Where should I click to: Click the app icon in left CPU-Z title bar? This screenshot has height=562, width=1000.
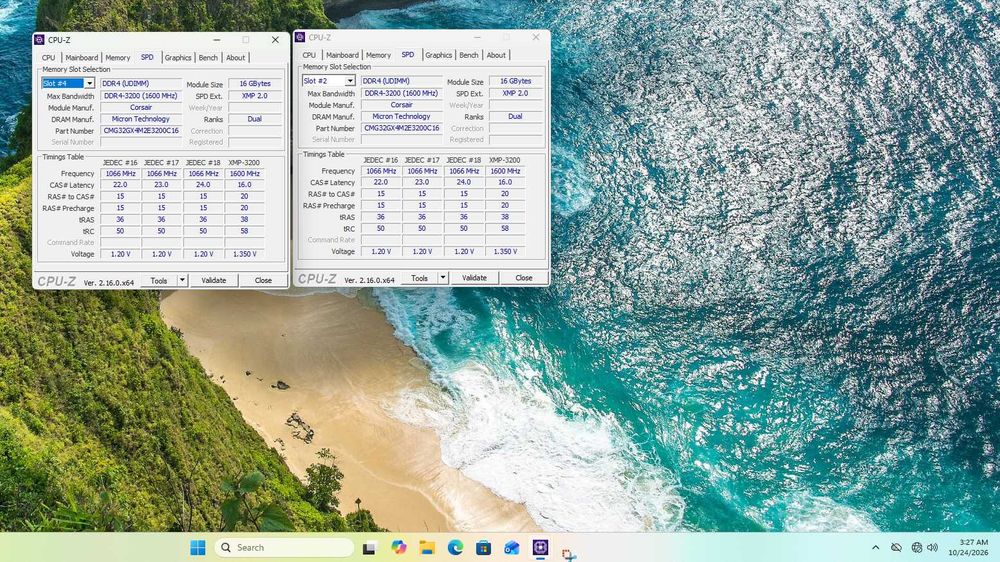pyautogui.click(x=40, y=40)
